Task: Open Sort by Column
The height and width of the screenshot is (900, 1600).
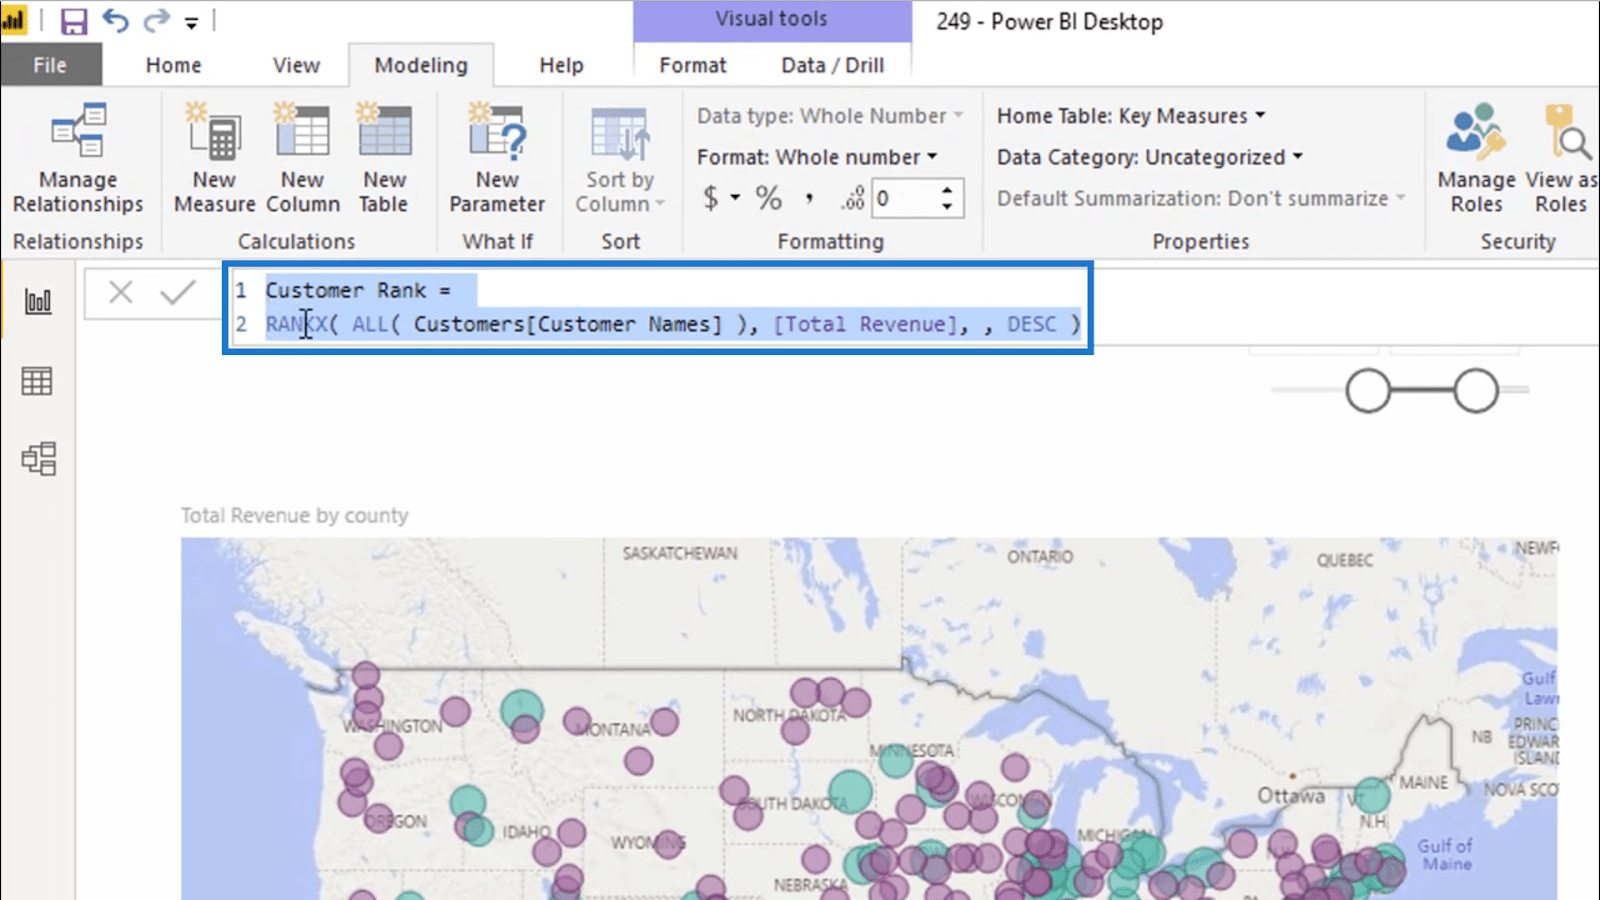Action: click(620, 160)
